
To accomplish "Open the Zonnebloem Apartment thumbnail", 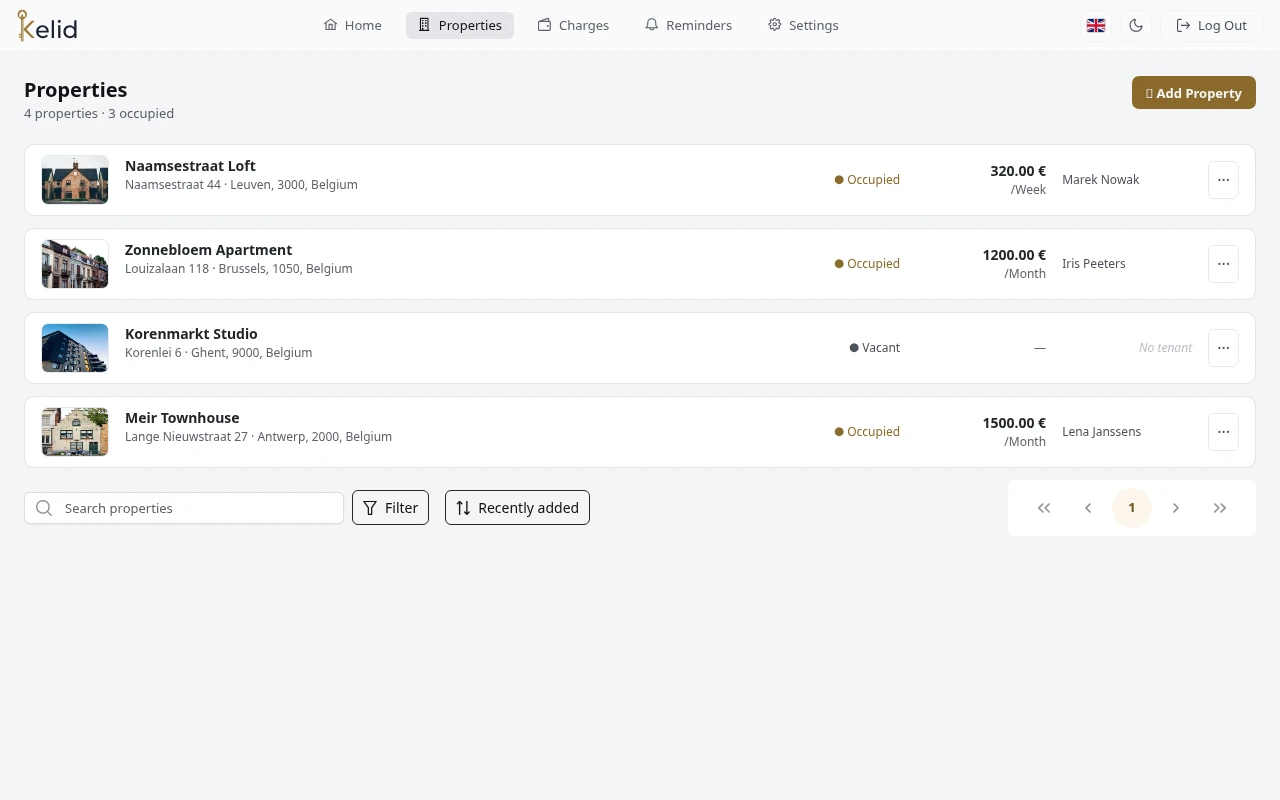I will click(x=75, y=264).
